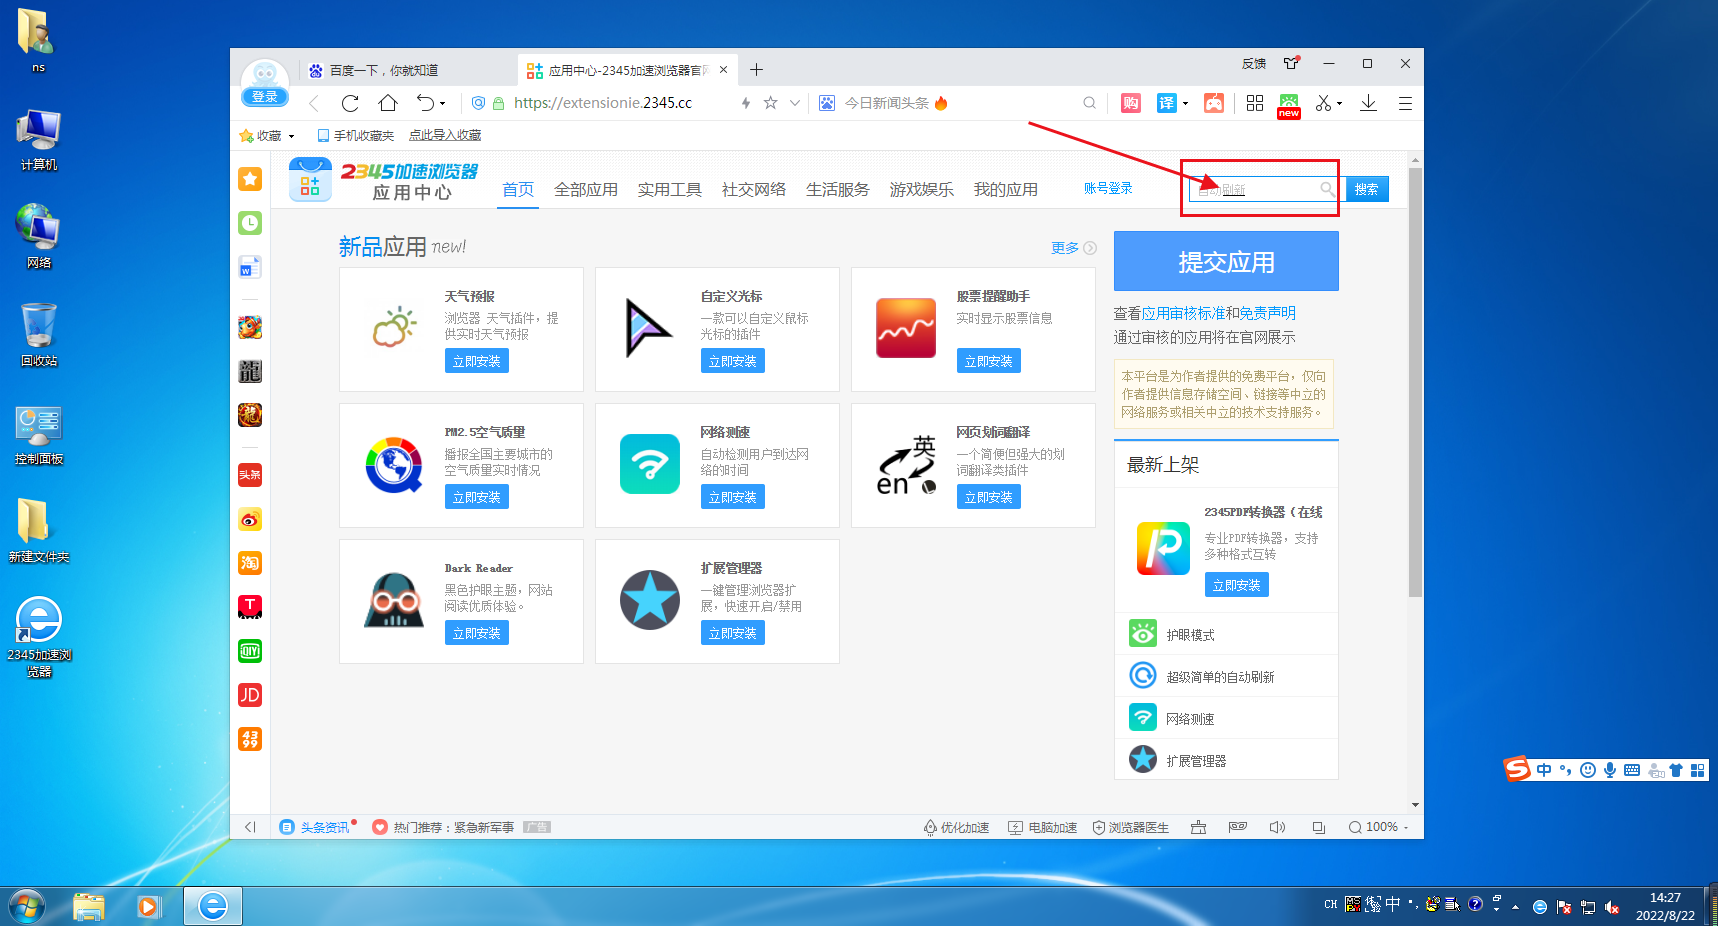Click the app search input field
The image size is (1718, 926).
(1266, 189)
